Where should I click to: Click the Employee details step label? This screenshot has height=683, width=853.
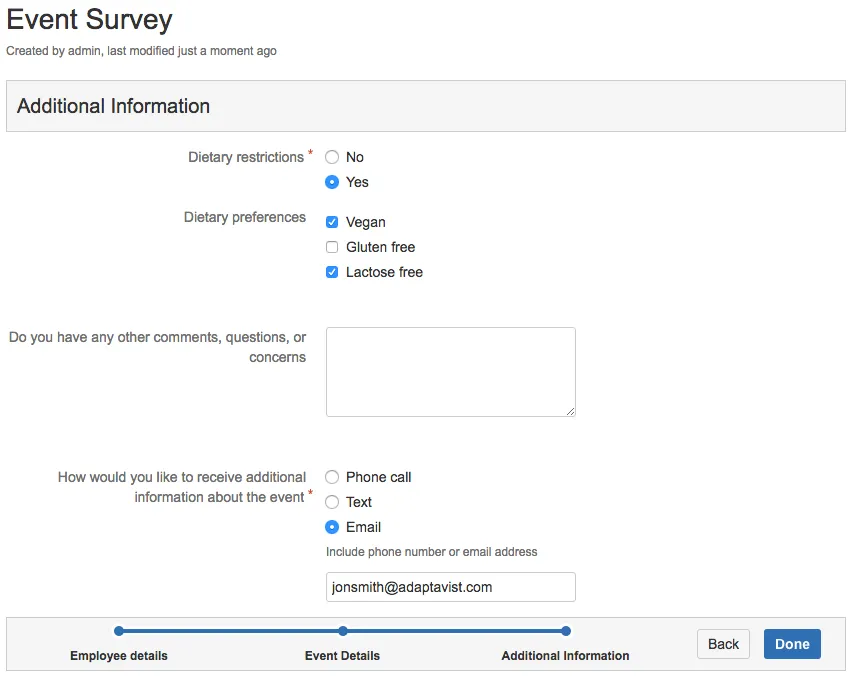click(x=119, y=656)
